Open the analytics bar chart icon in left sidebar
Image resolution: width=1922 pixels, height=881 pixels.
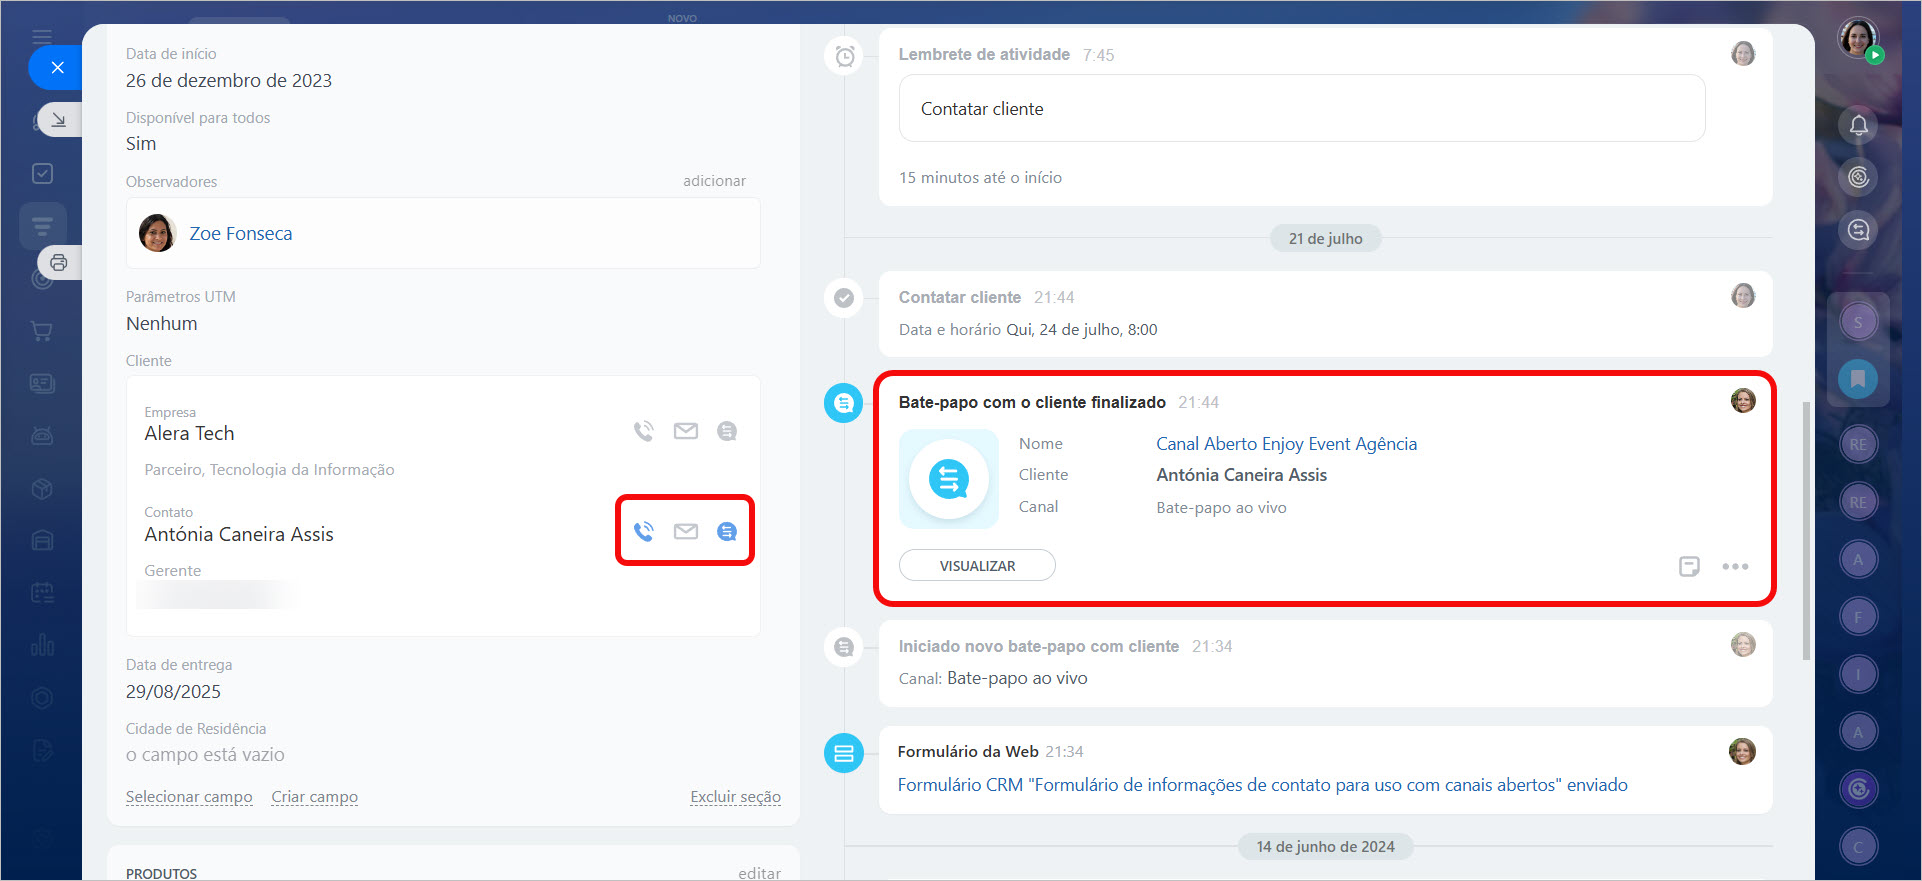pos(42,645)
